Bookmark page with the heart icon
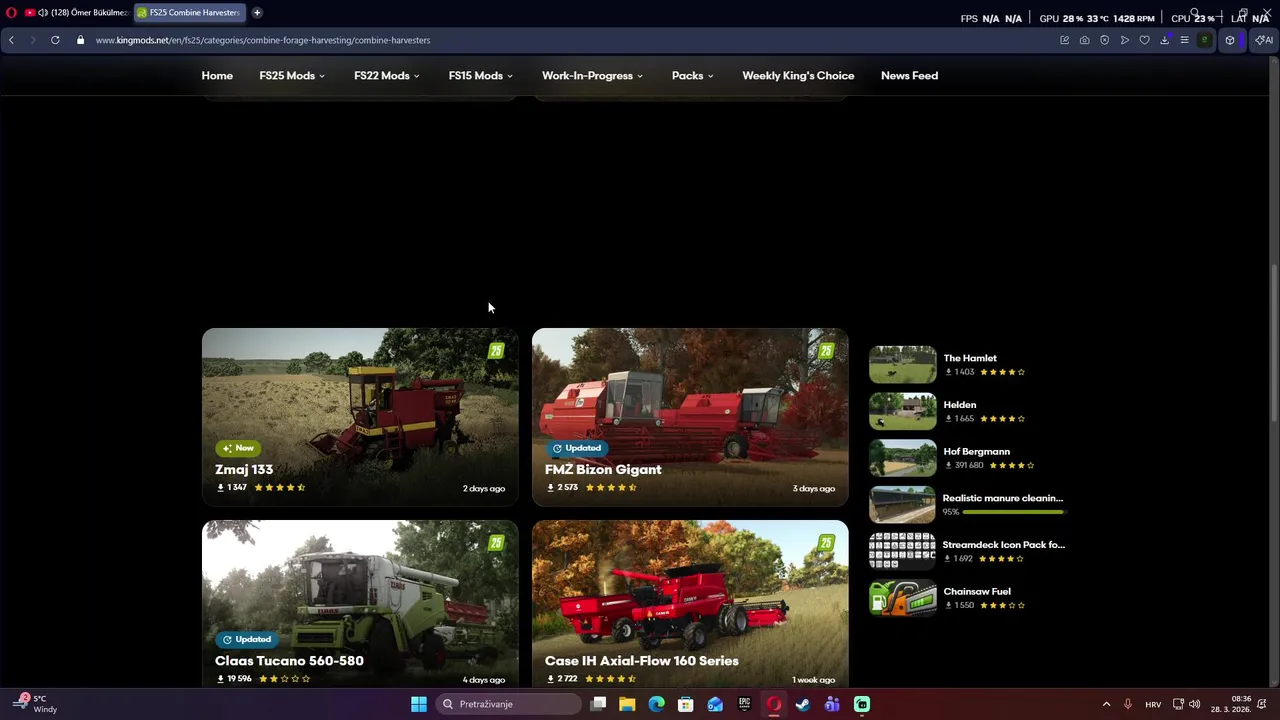The image size is (1280, 720). [1145, 40]
